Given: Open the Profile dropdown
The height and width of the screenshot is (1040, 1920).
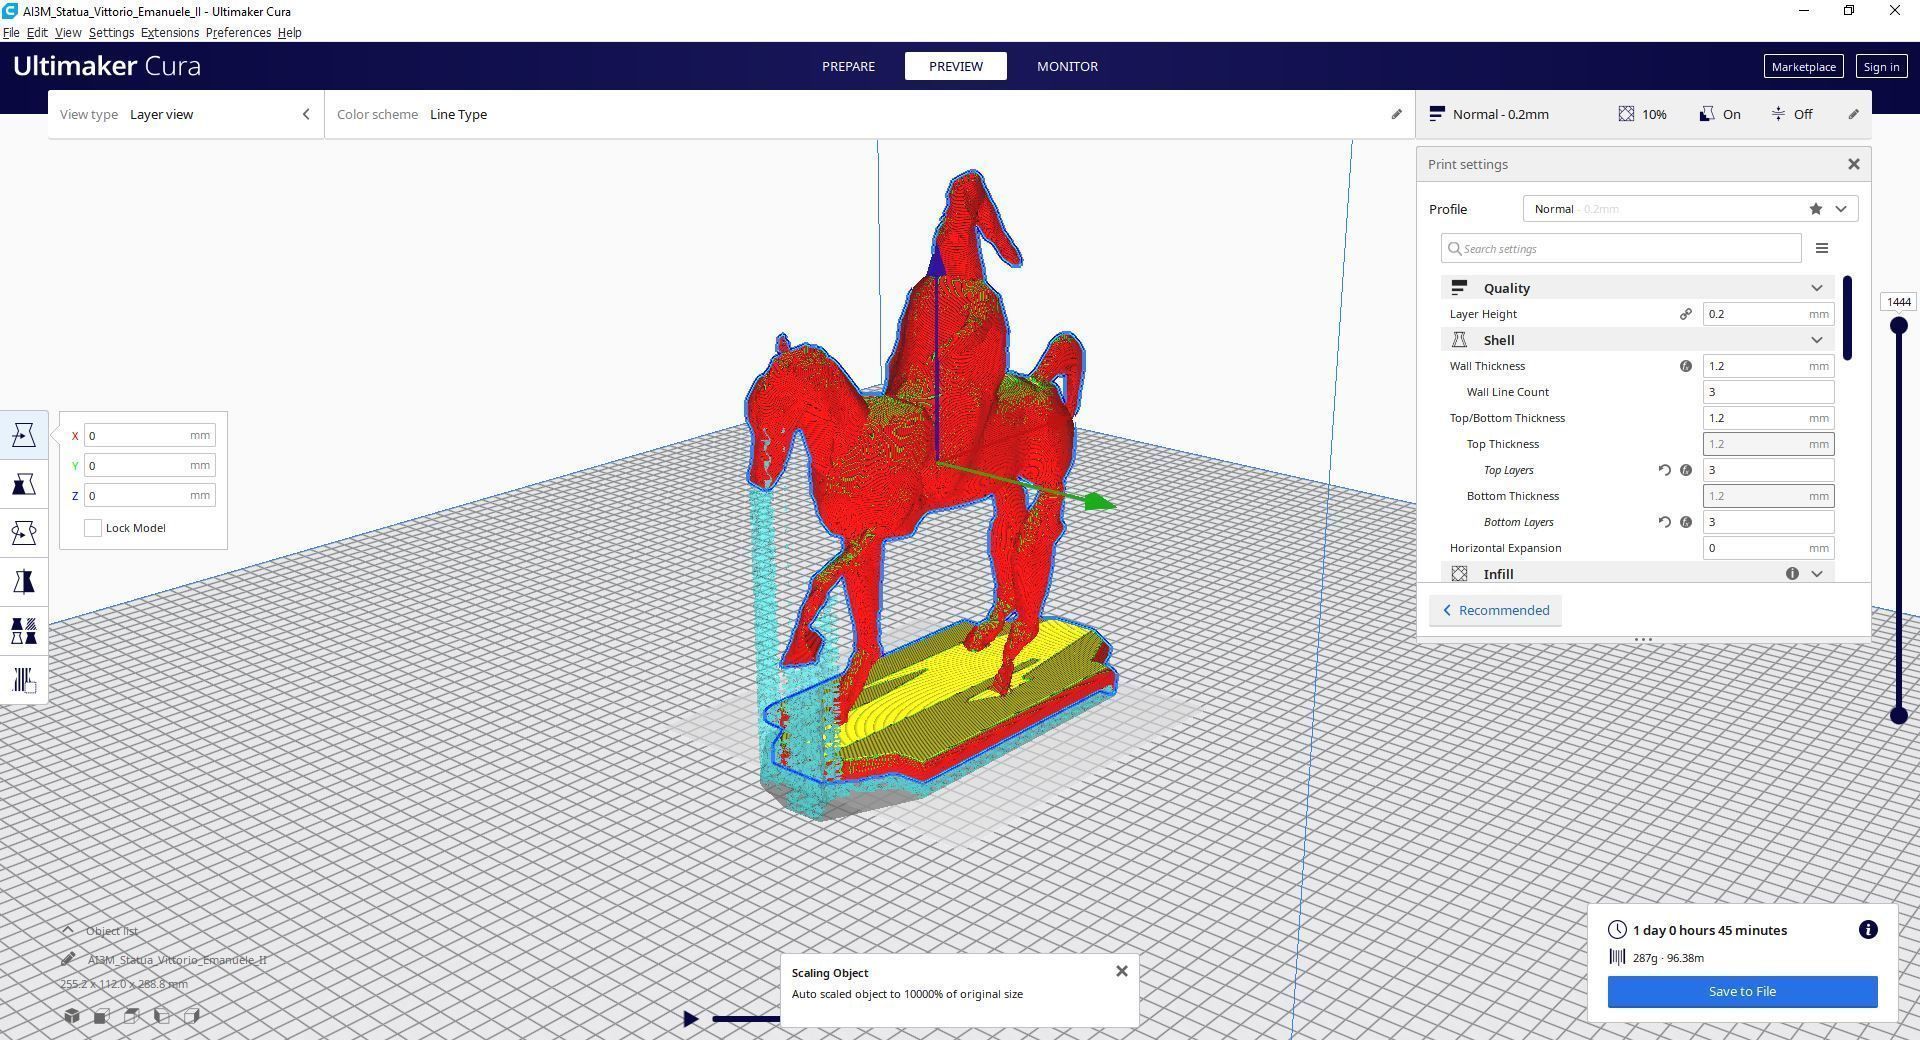Looking at the screenshot, I should tap(1690, 209).
